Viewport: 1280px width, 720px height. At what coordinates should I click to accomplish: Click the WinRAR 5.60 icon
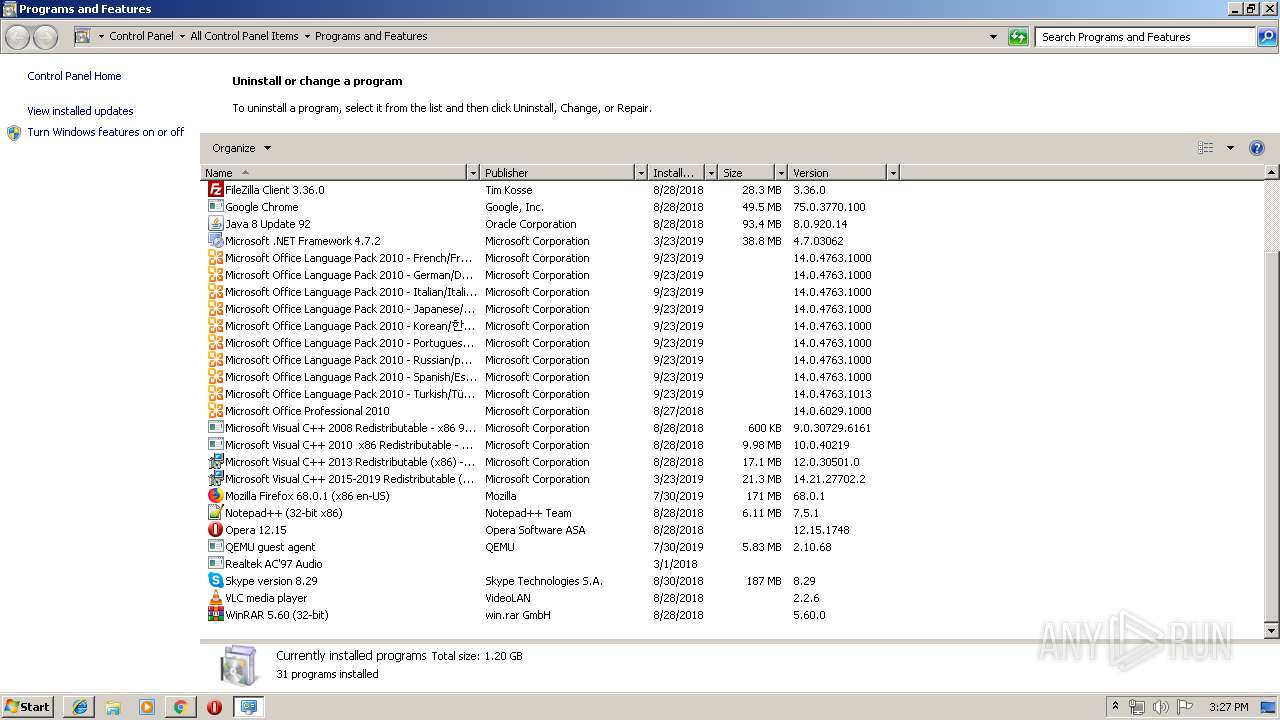[215, 614]
